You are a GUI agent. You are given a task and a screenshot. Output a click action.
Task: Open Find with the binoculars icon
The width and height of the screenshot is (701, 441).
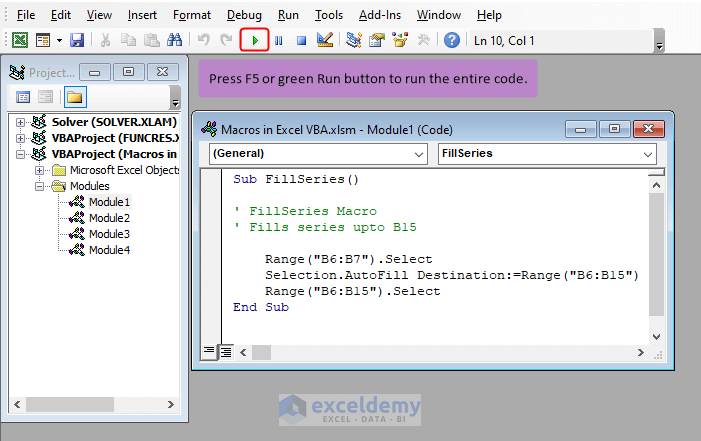(x=175, y=41)
